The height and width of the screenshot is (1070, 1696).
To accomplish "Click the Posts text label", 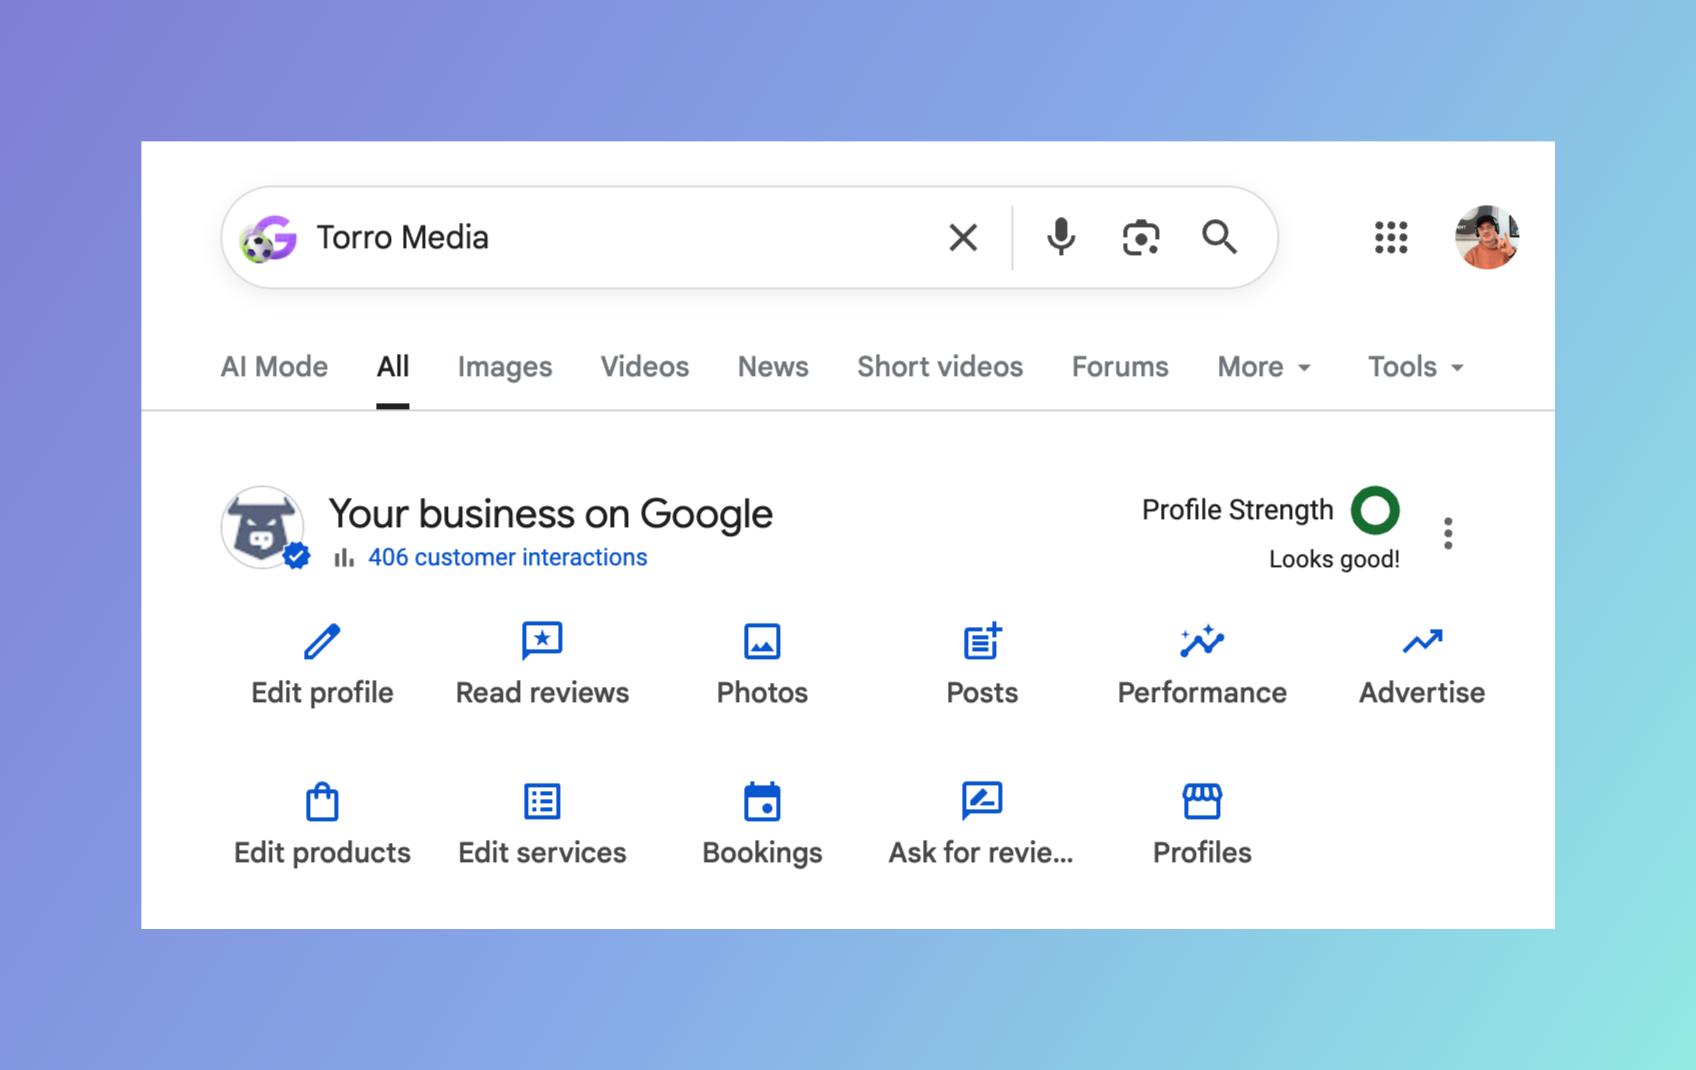I will click(x=982, y=693).
